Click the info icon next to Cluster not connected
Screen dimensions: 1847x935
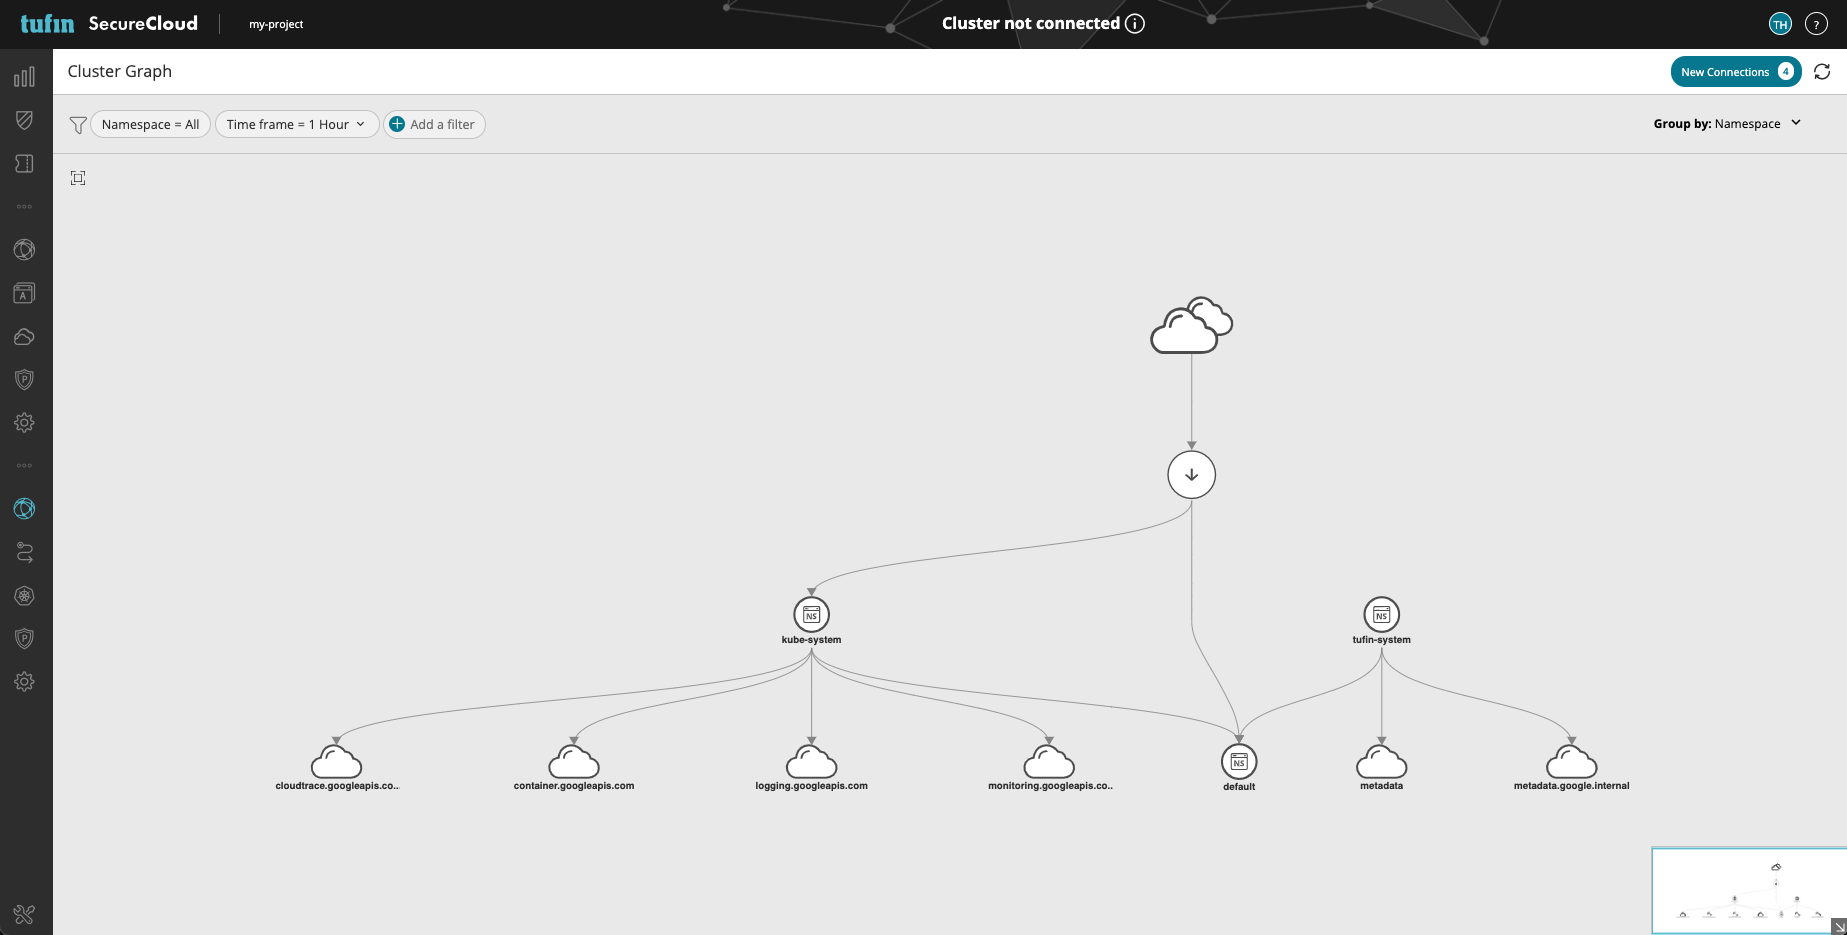point(1135,24)
